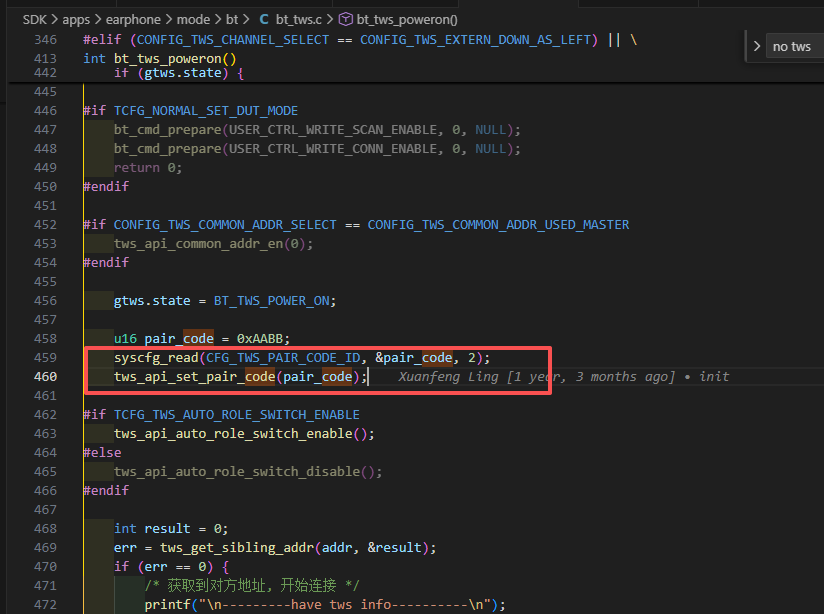Expand the replace row in the find widget
This screenshot has height=614, width=824.
pyautogui.click(x=757, y=46)
